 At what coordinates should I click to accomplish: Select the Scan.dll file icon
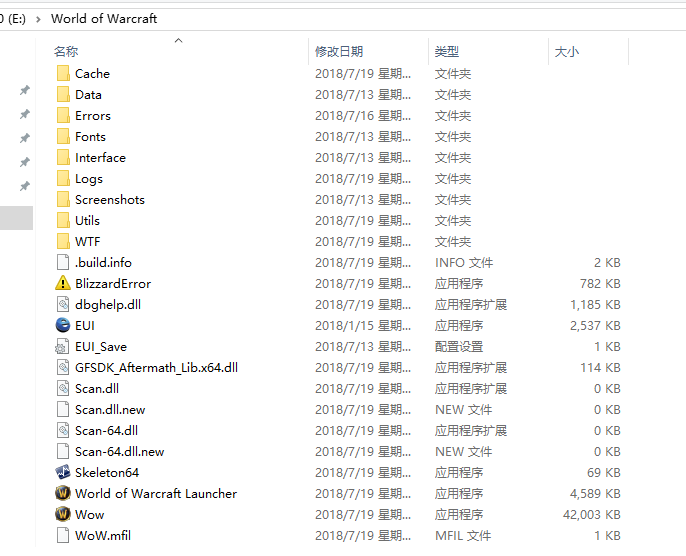pyautogui.click(x=63, y=388)
